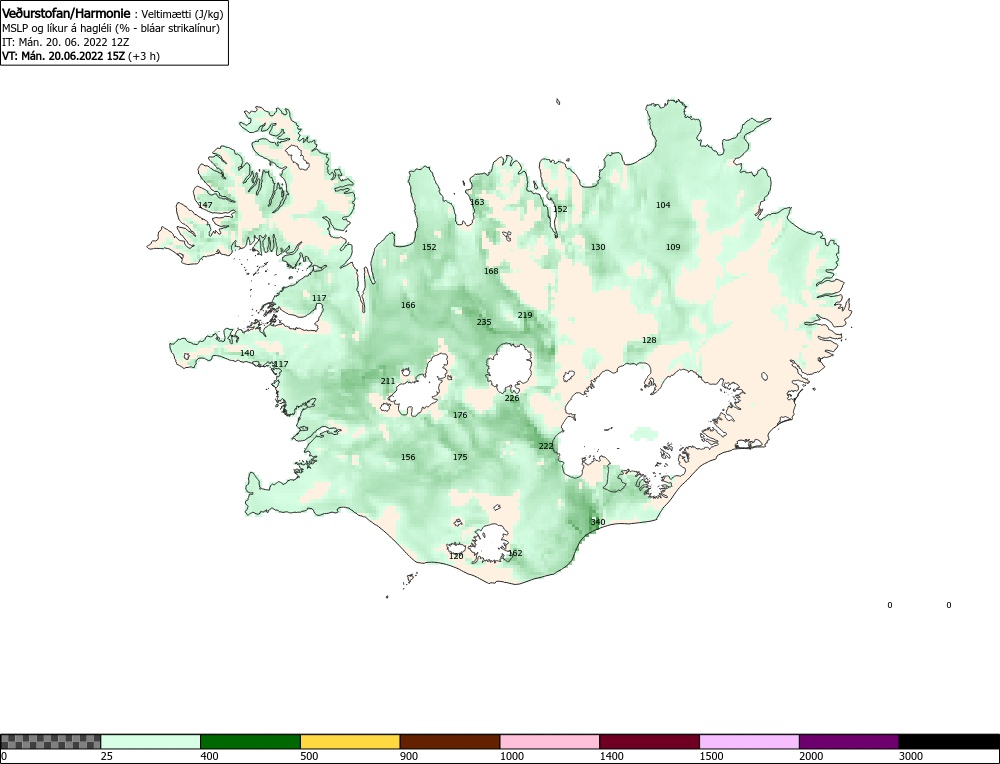Viewport: 1000px width, 764px height.
Task: Select the 226 map value
Action: tap(512, 398)
